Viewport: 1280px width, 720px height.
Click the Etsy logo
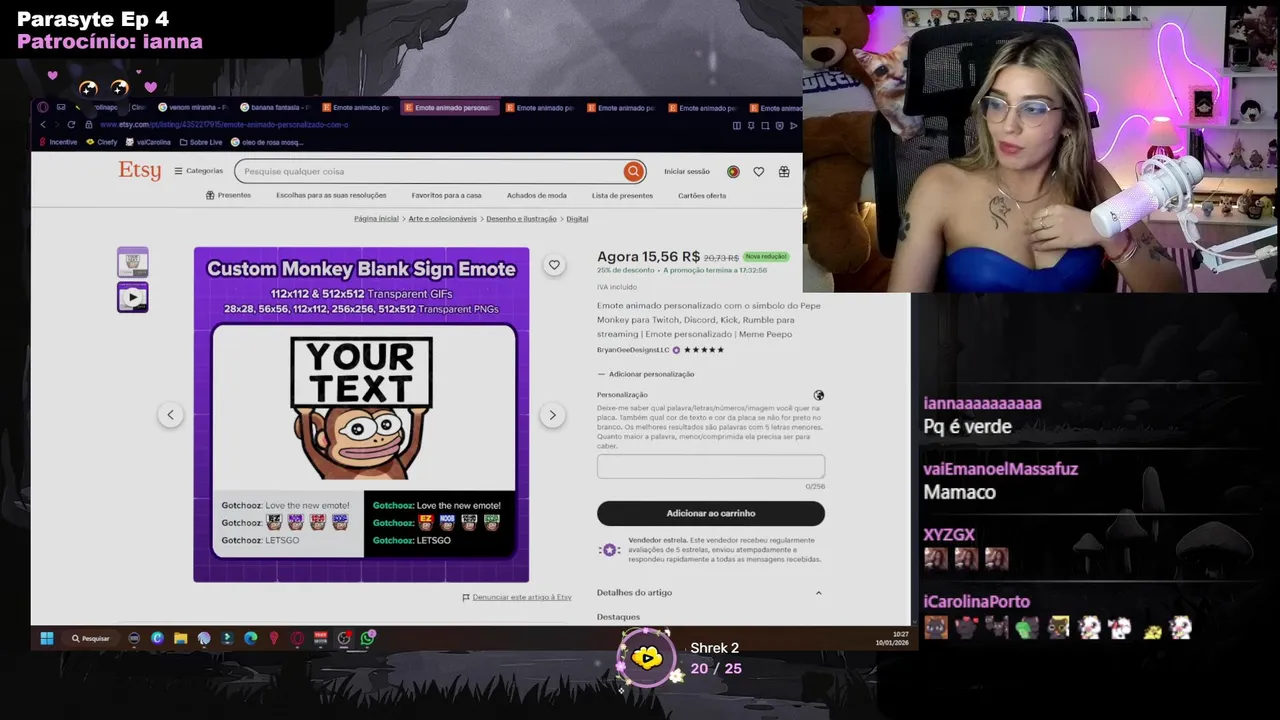[x=139, y=171]
